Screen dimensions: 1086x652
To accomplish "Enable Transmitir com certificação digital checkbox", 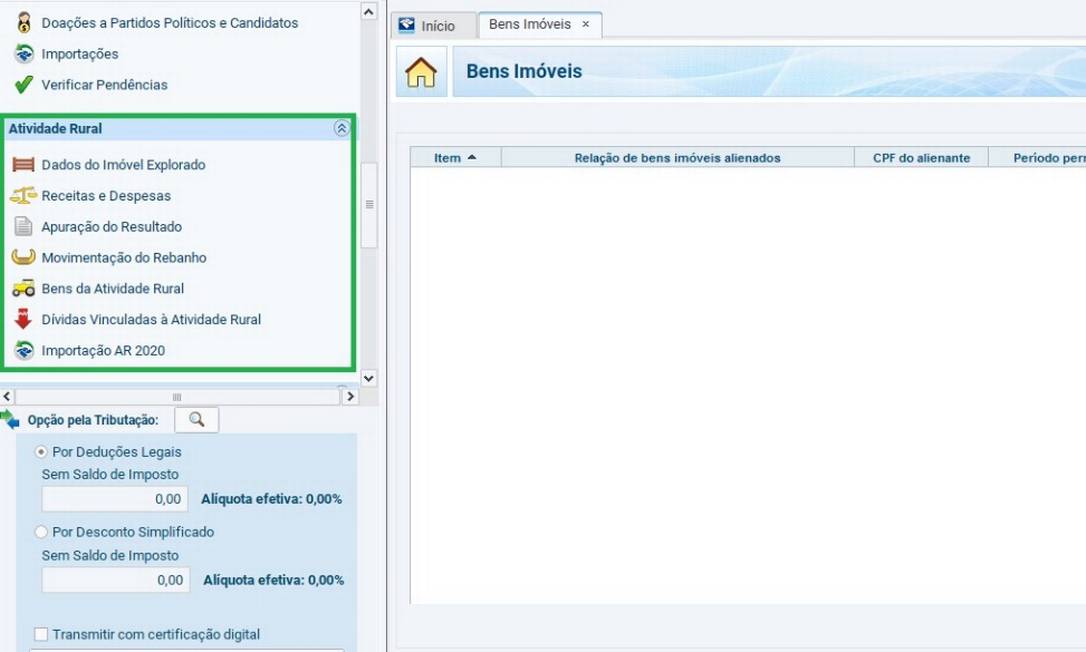I will (x=41, y=634).
